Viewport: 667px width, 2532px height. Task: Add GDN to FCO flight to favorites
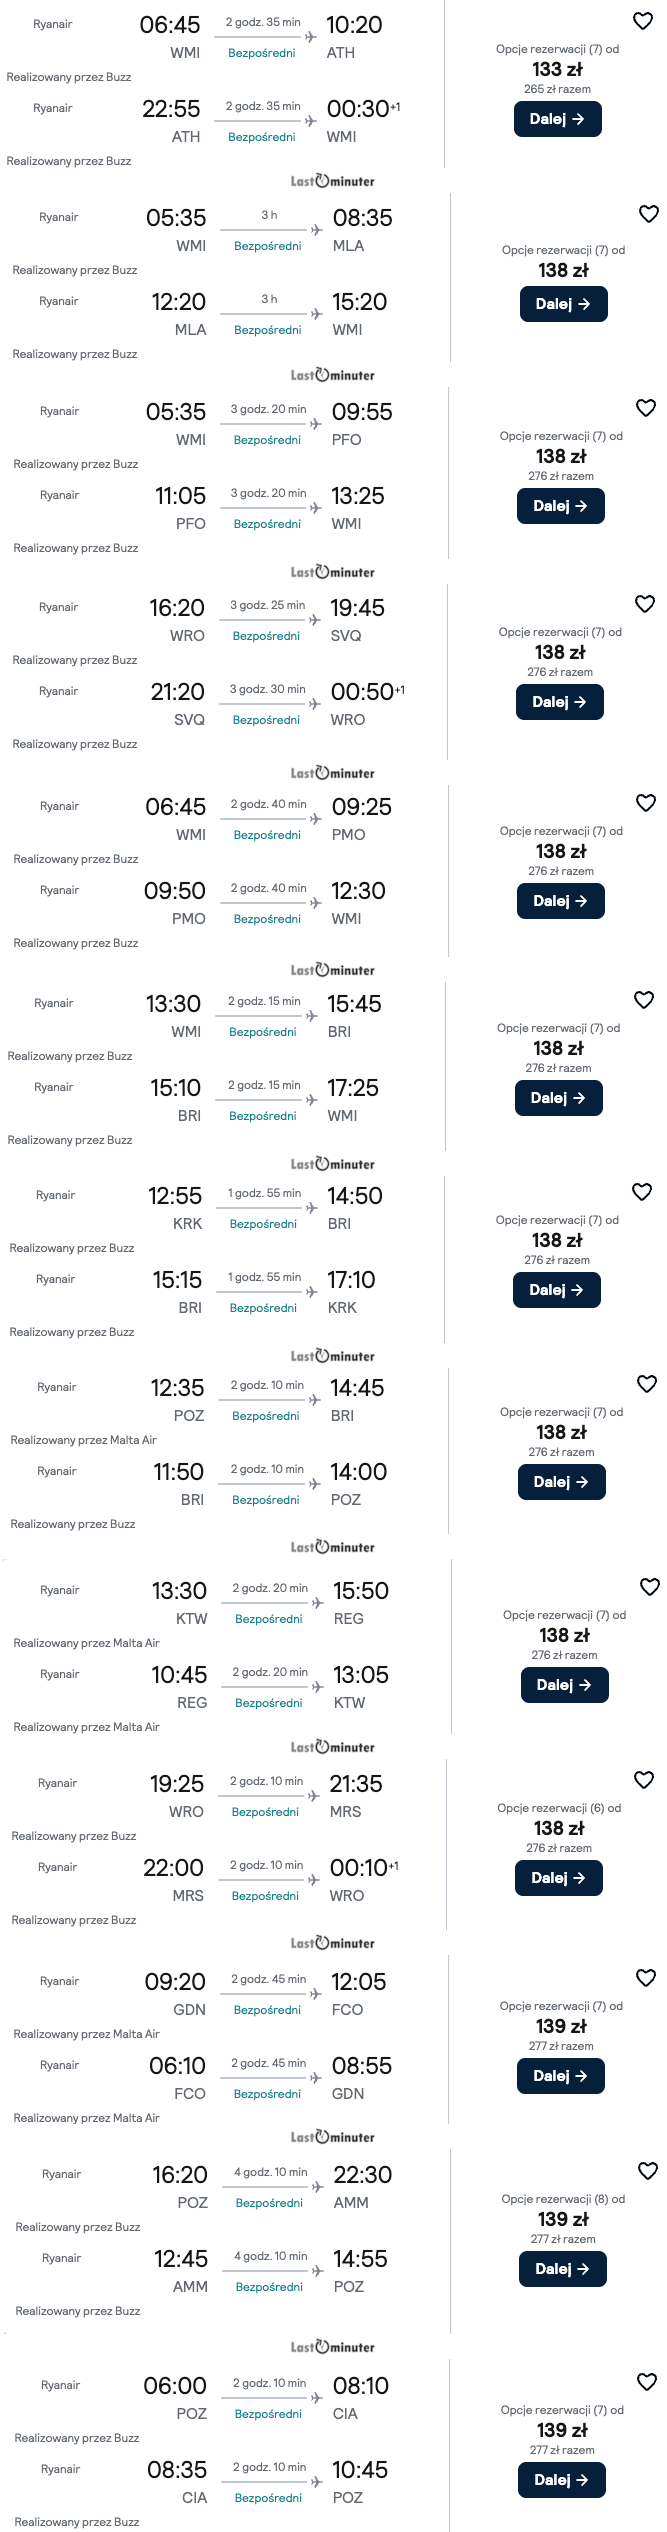(646, 1978)
